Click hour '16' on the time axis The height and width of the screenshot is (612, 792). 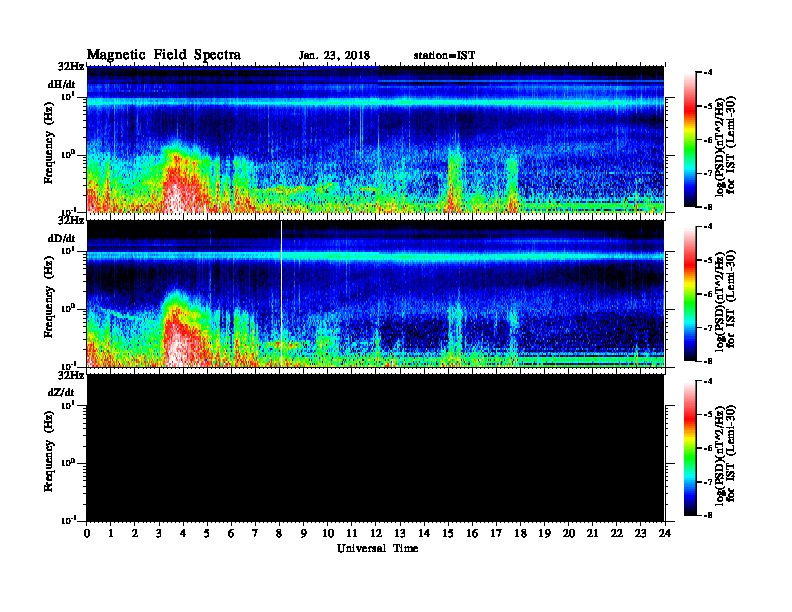(x=472, y=534)
